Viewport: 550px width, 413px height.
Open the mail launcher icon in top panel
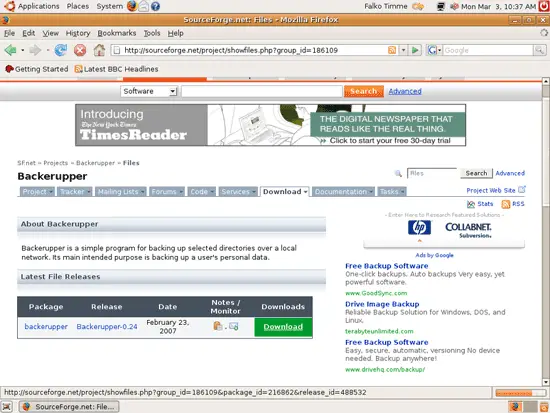point(143,6)
